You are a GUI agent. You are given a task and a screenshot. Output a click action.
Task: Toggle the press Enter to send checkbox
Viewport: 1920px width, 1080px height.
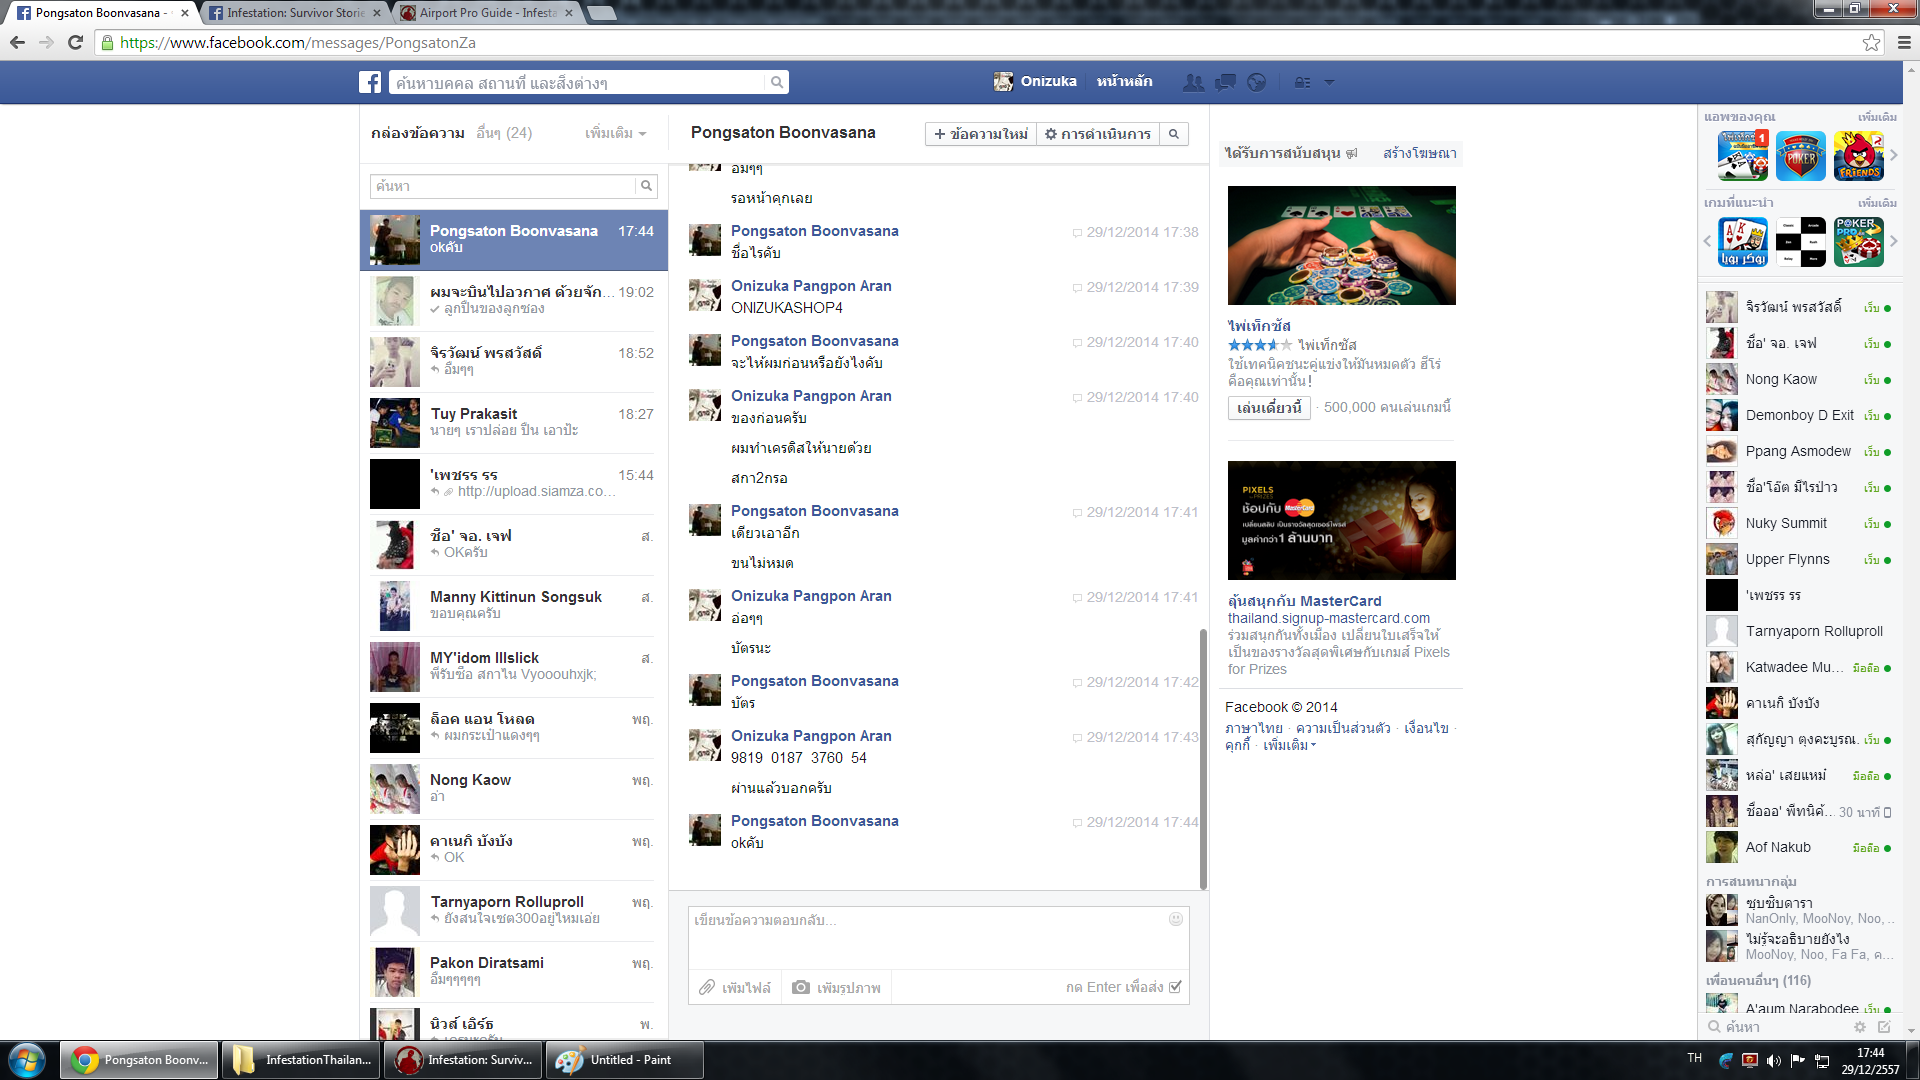(x=1175, y=987)
